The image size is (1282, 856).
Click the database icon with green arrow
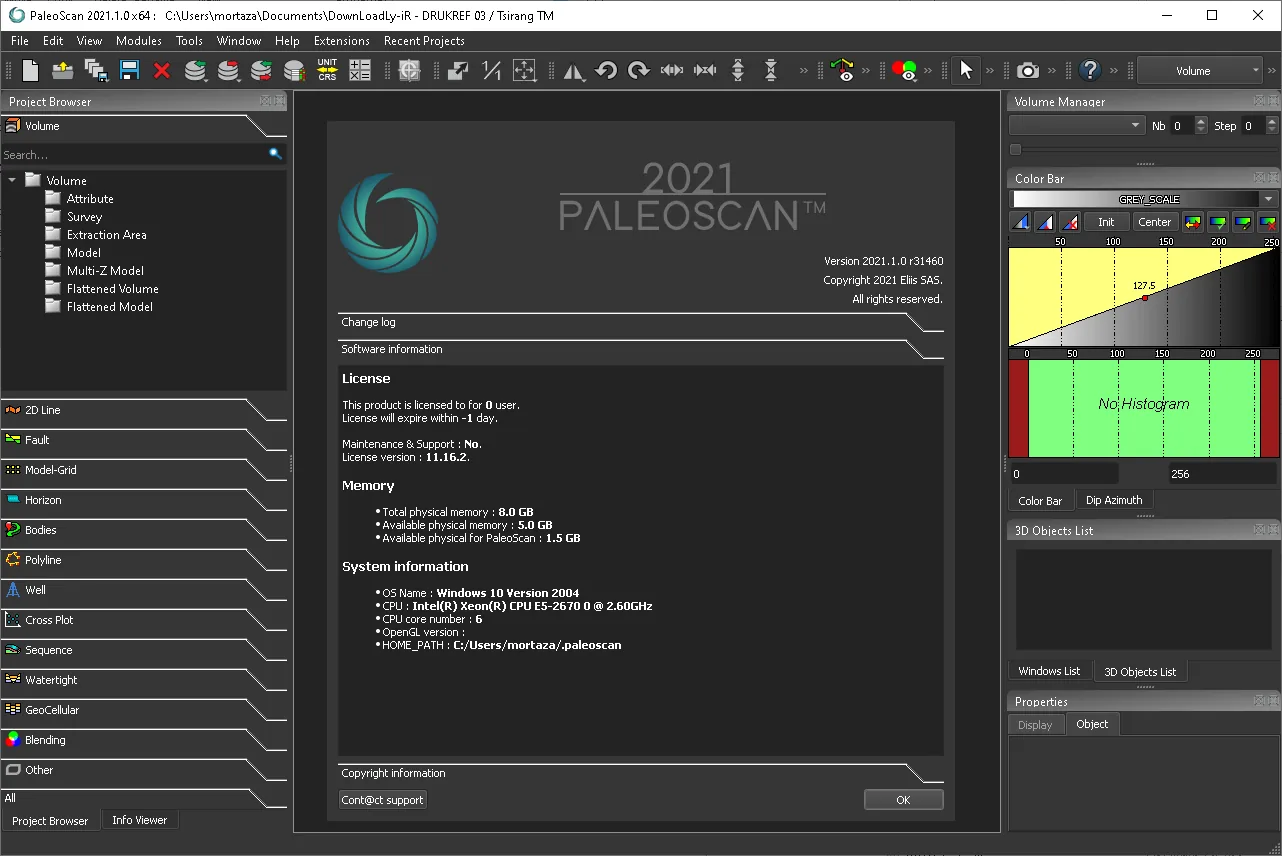[x=195, y=70]
